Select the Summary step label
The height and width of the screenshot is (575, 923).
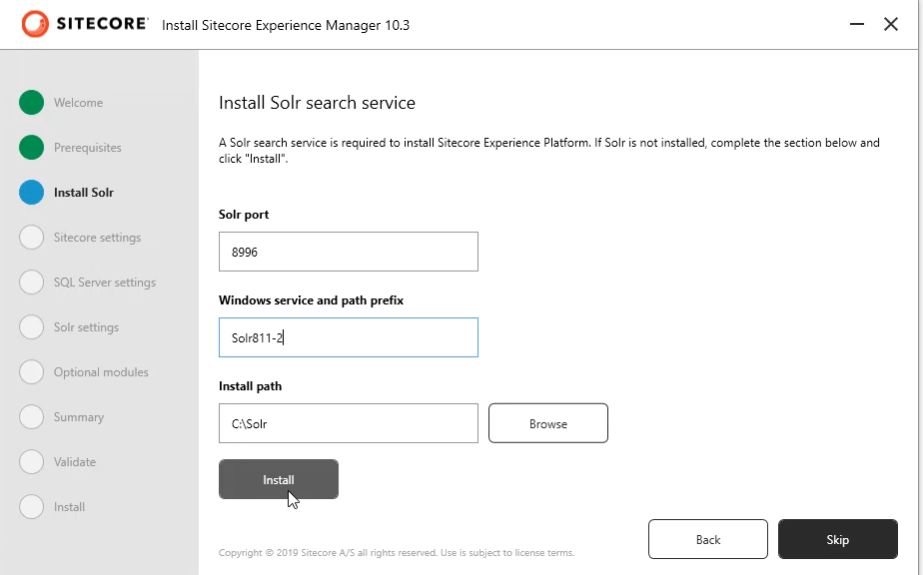click(x=78, y=418)
